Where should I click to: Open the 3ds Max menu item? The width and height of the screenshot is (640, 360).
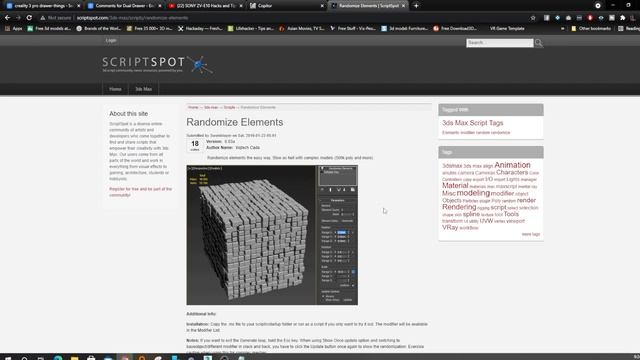coord(143,89)
